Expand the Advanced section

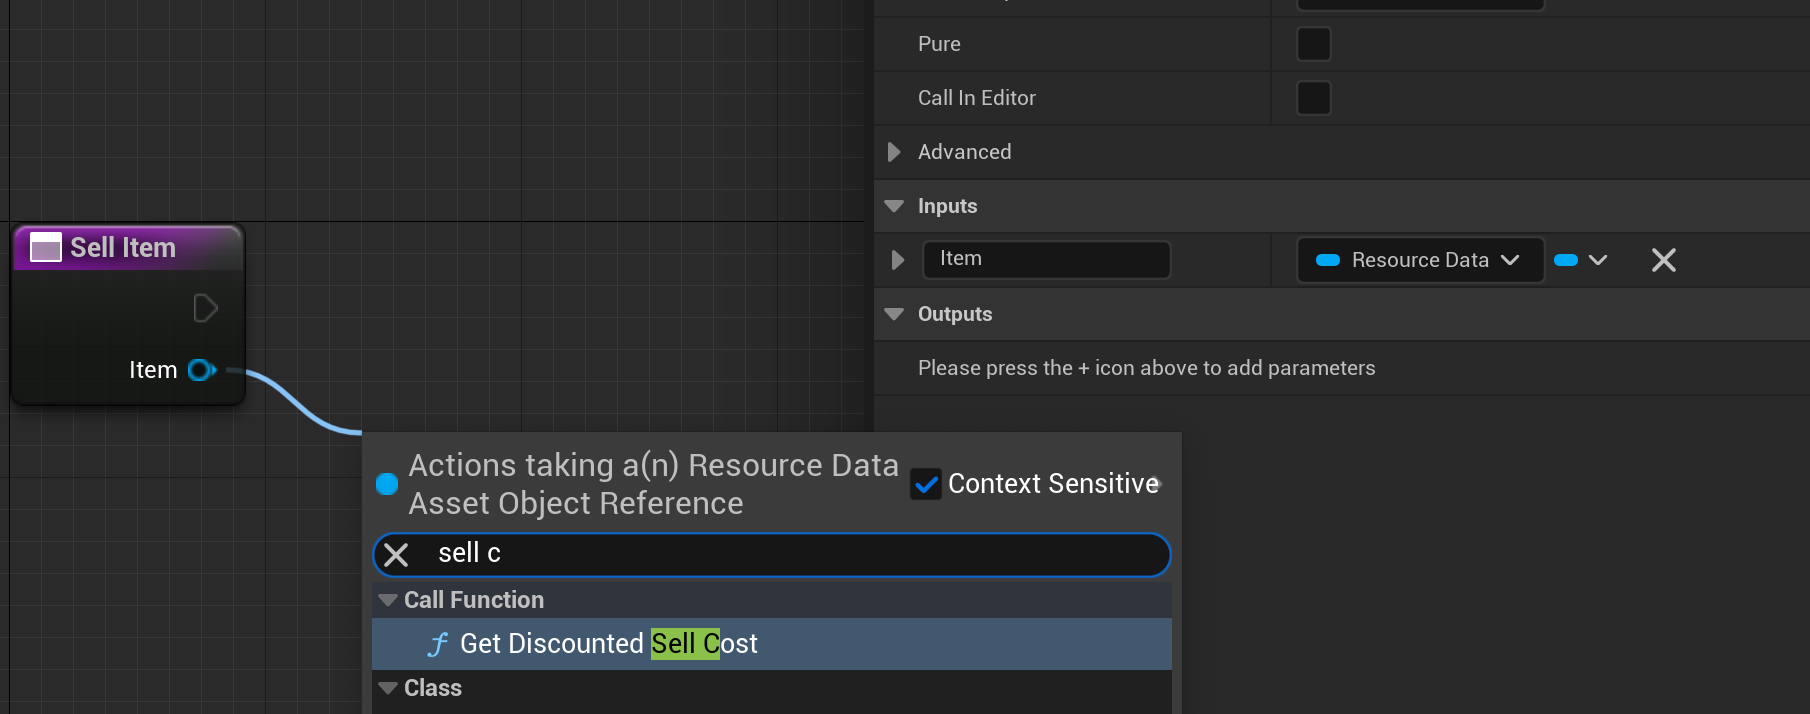(894, 152)
